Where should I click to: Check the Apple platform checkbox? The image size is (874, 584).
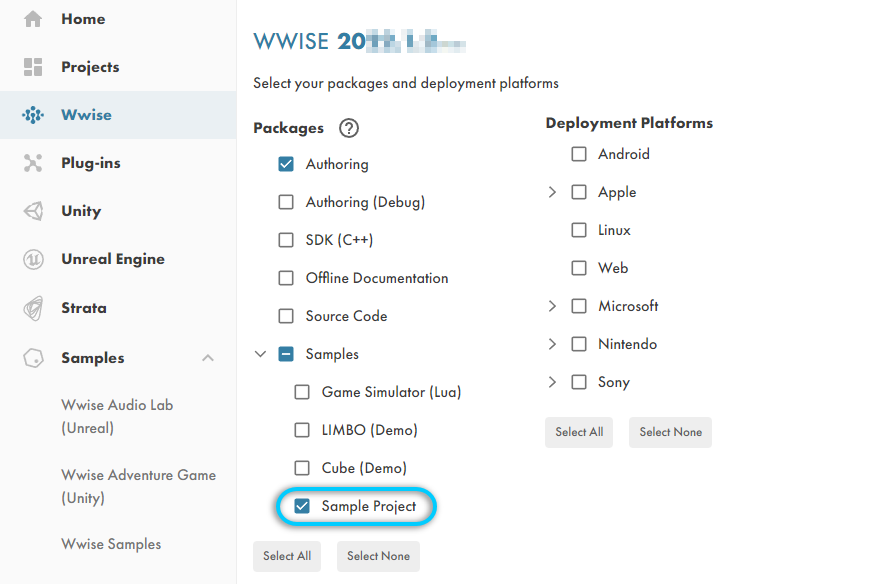(579, 192)
